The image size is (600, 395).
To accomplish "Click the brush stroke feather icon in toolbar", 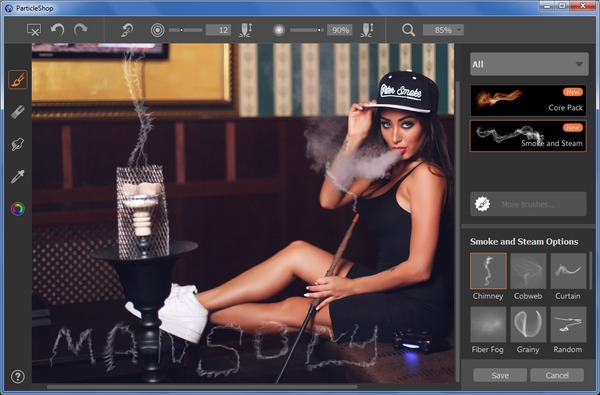I will (127, 30).
